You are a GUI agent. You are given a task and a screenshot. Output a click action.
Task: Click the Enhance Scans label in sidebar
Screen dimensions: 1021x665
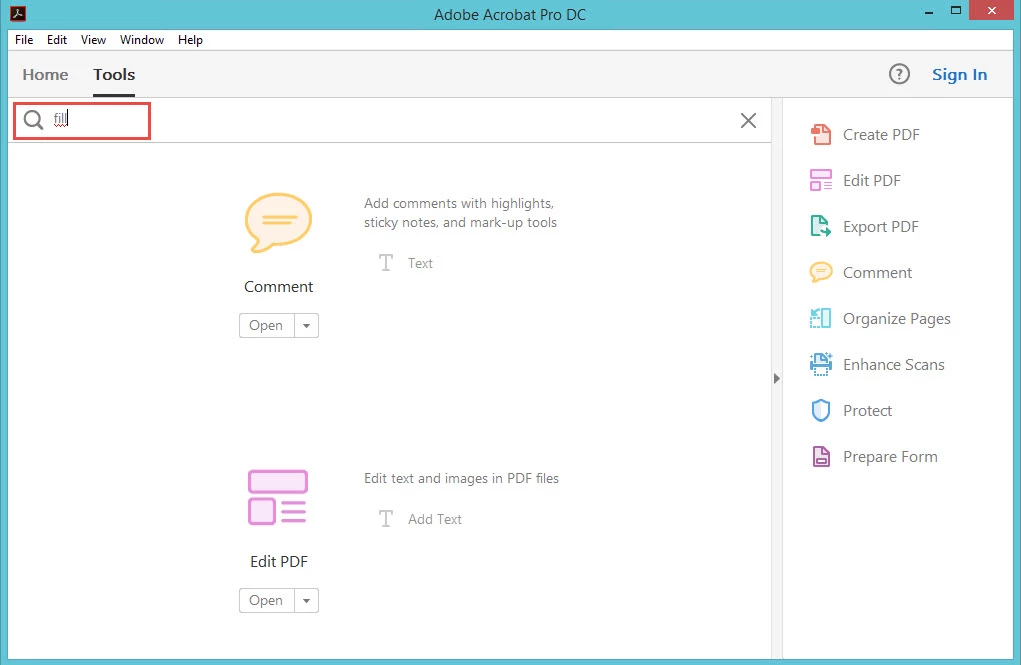(893, 365)
